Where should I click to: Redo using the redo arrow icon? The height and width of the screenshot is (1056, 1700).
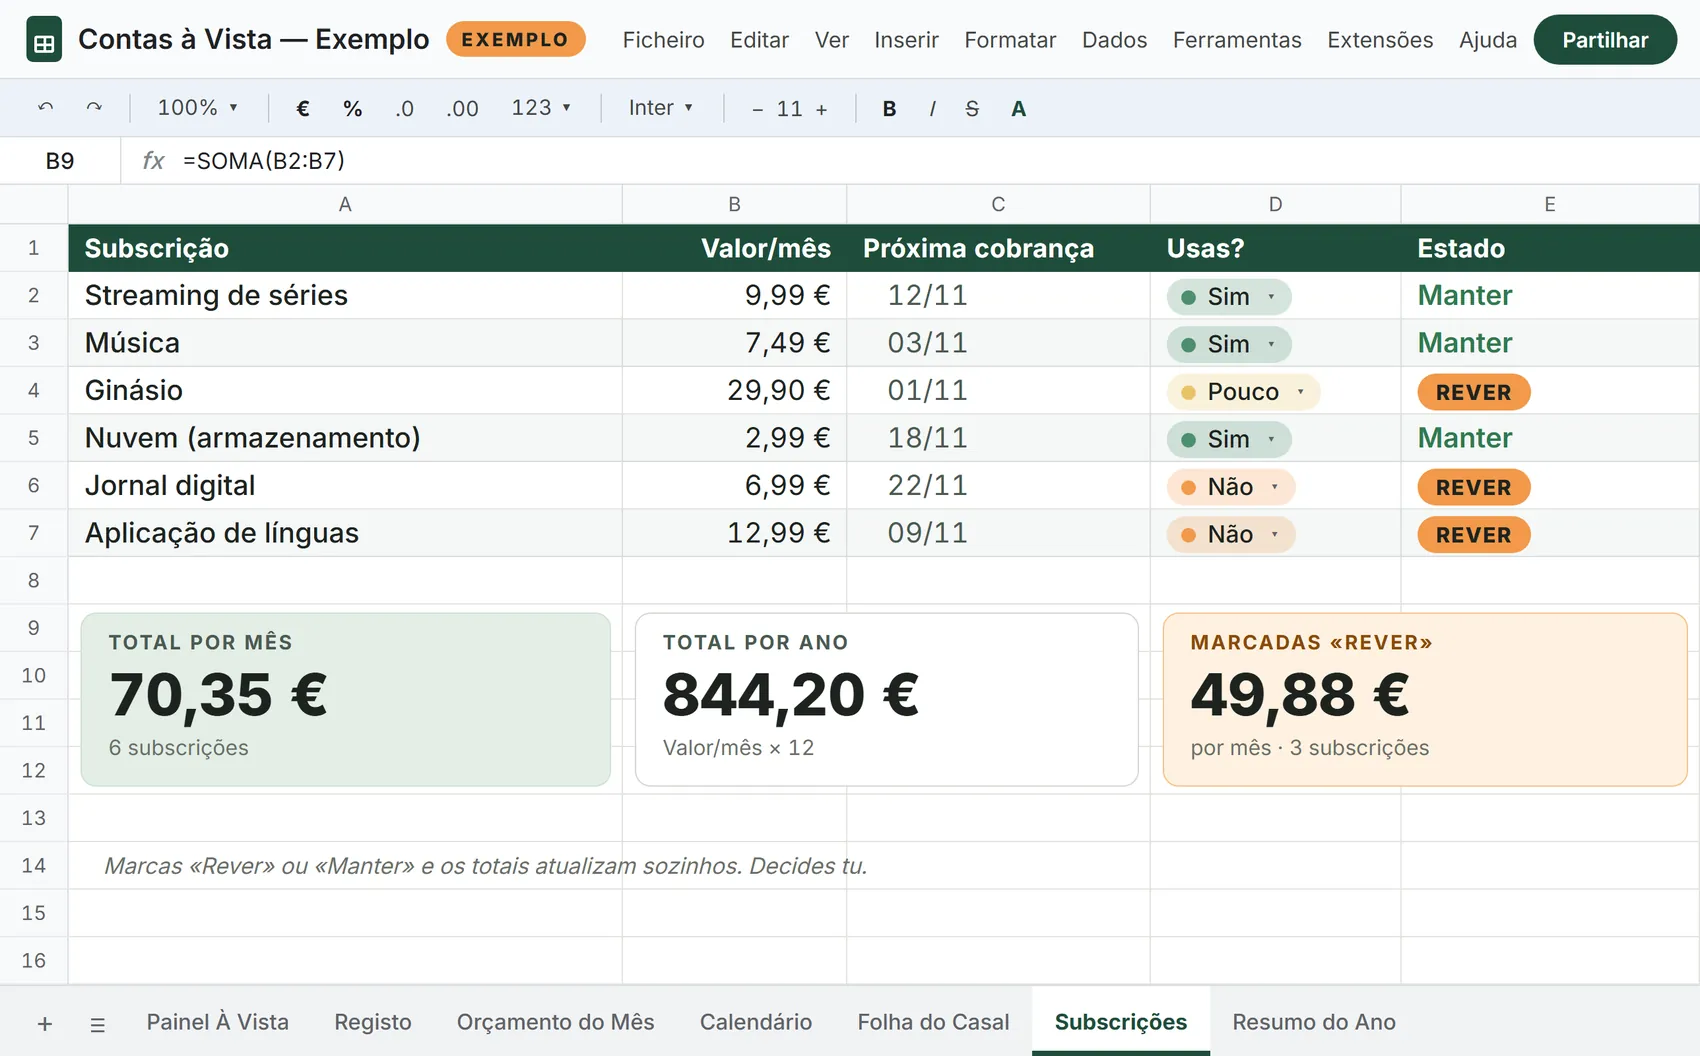click(x=94, y=108)
